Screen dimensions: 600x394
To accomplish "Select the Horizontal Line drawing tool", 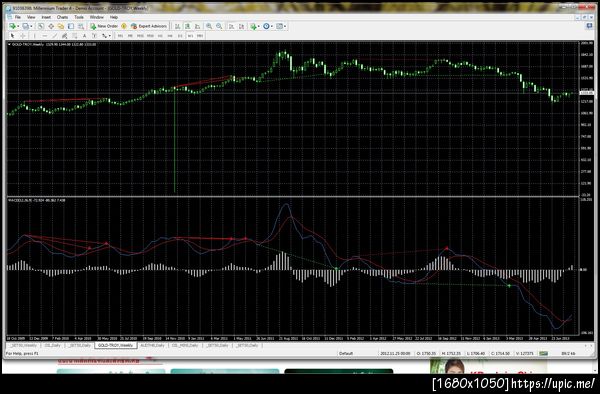I will pos(45,36).
